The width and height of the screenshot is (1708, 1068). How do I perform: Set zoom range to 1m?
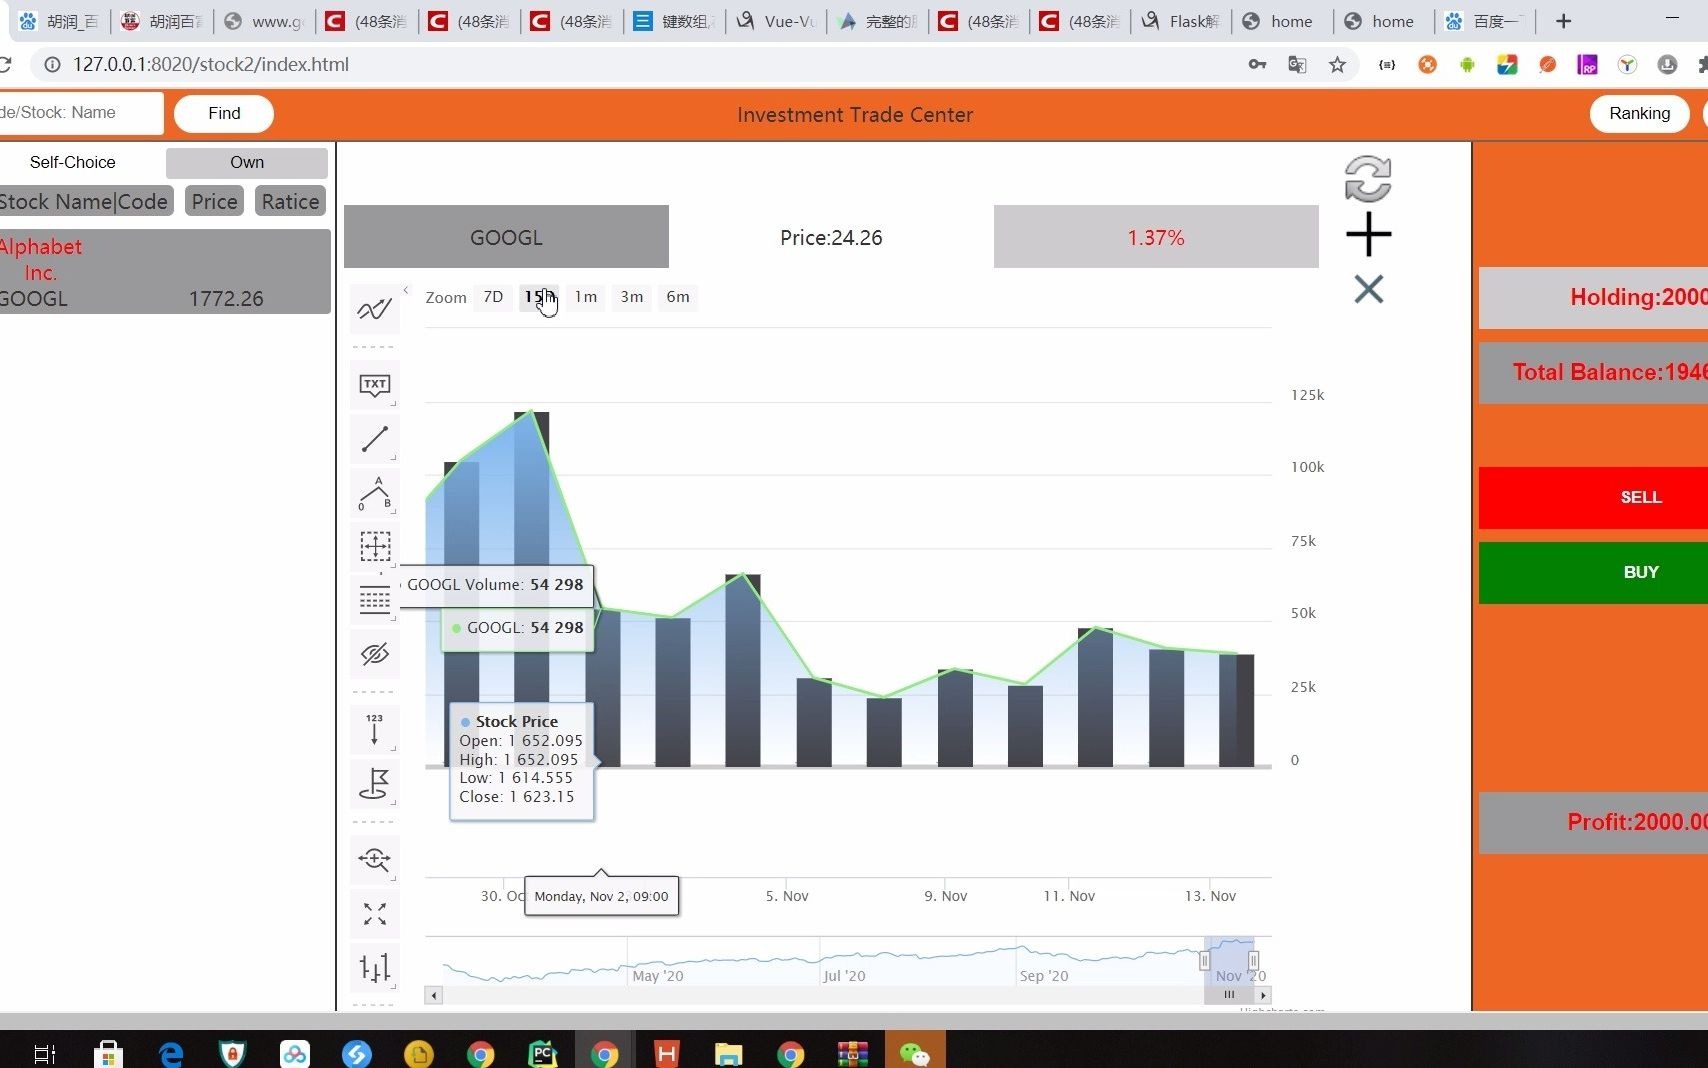click(x=586, y=297)
